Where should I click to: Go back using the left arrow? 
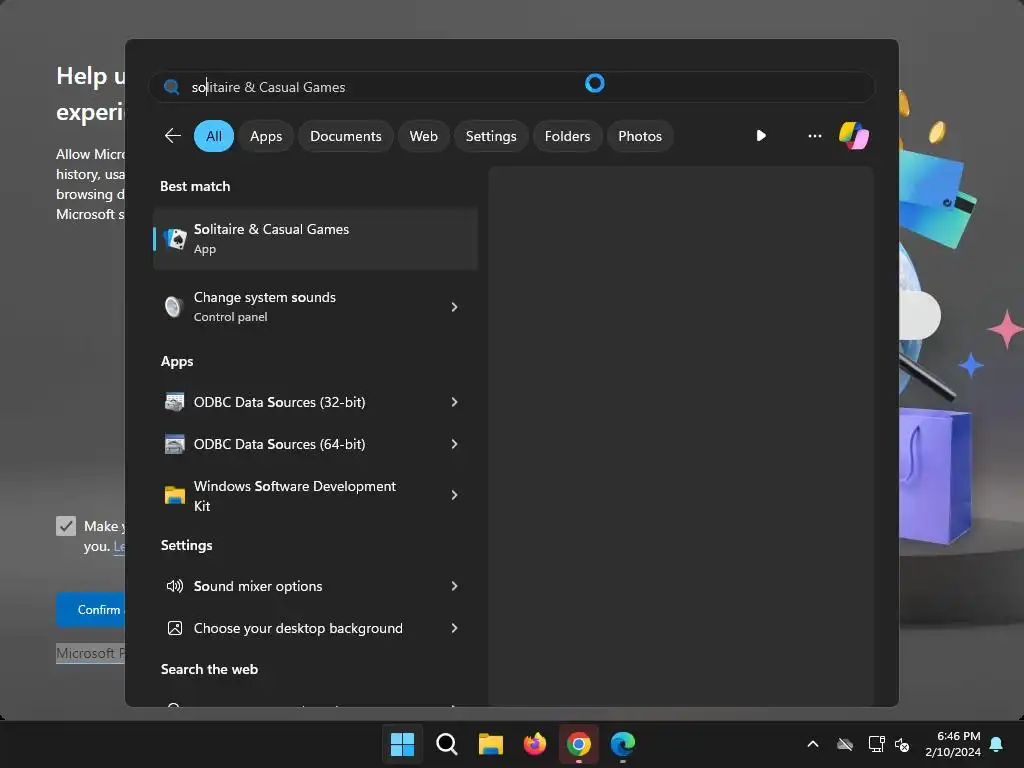(173, 136)
